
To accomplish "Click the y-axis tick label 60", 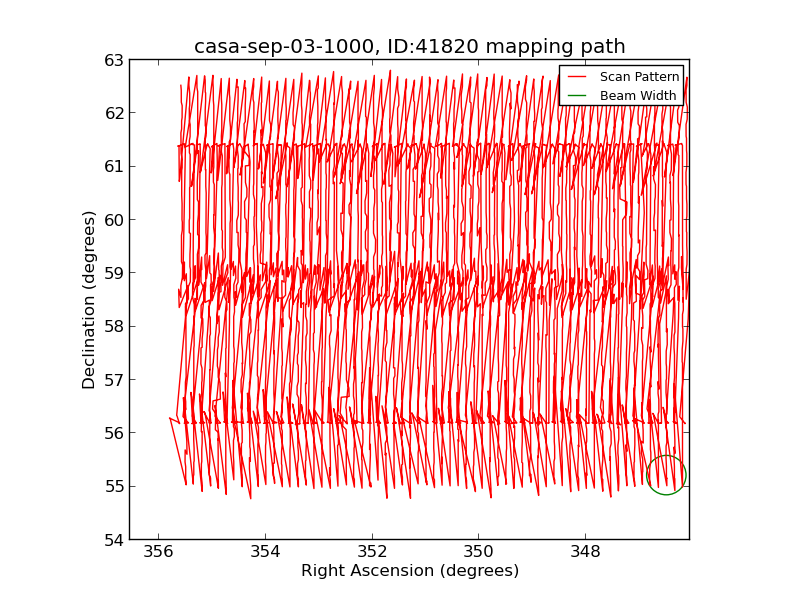I will (x=114, y=220).
